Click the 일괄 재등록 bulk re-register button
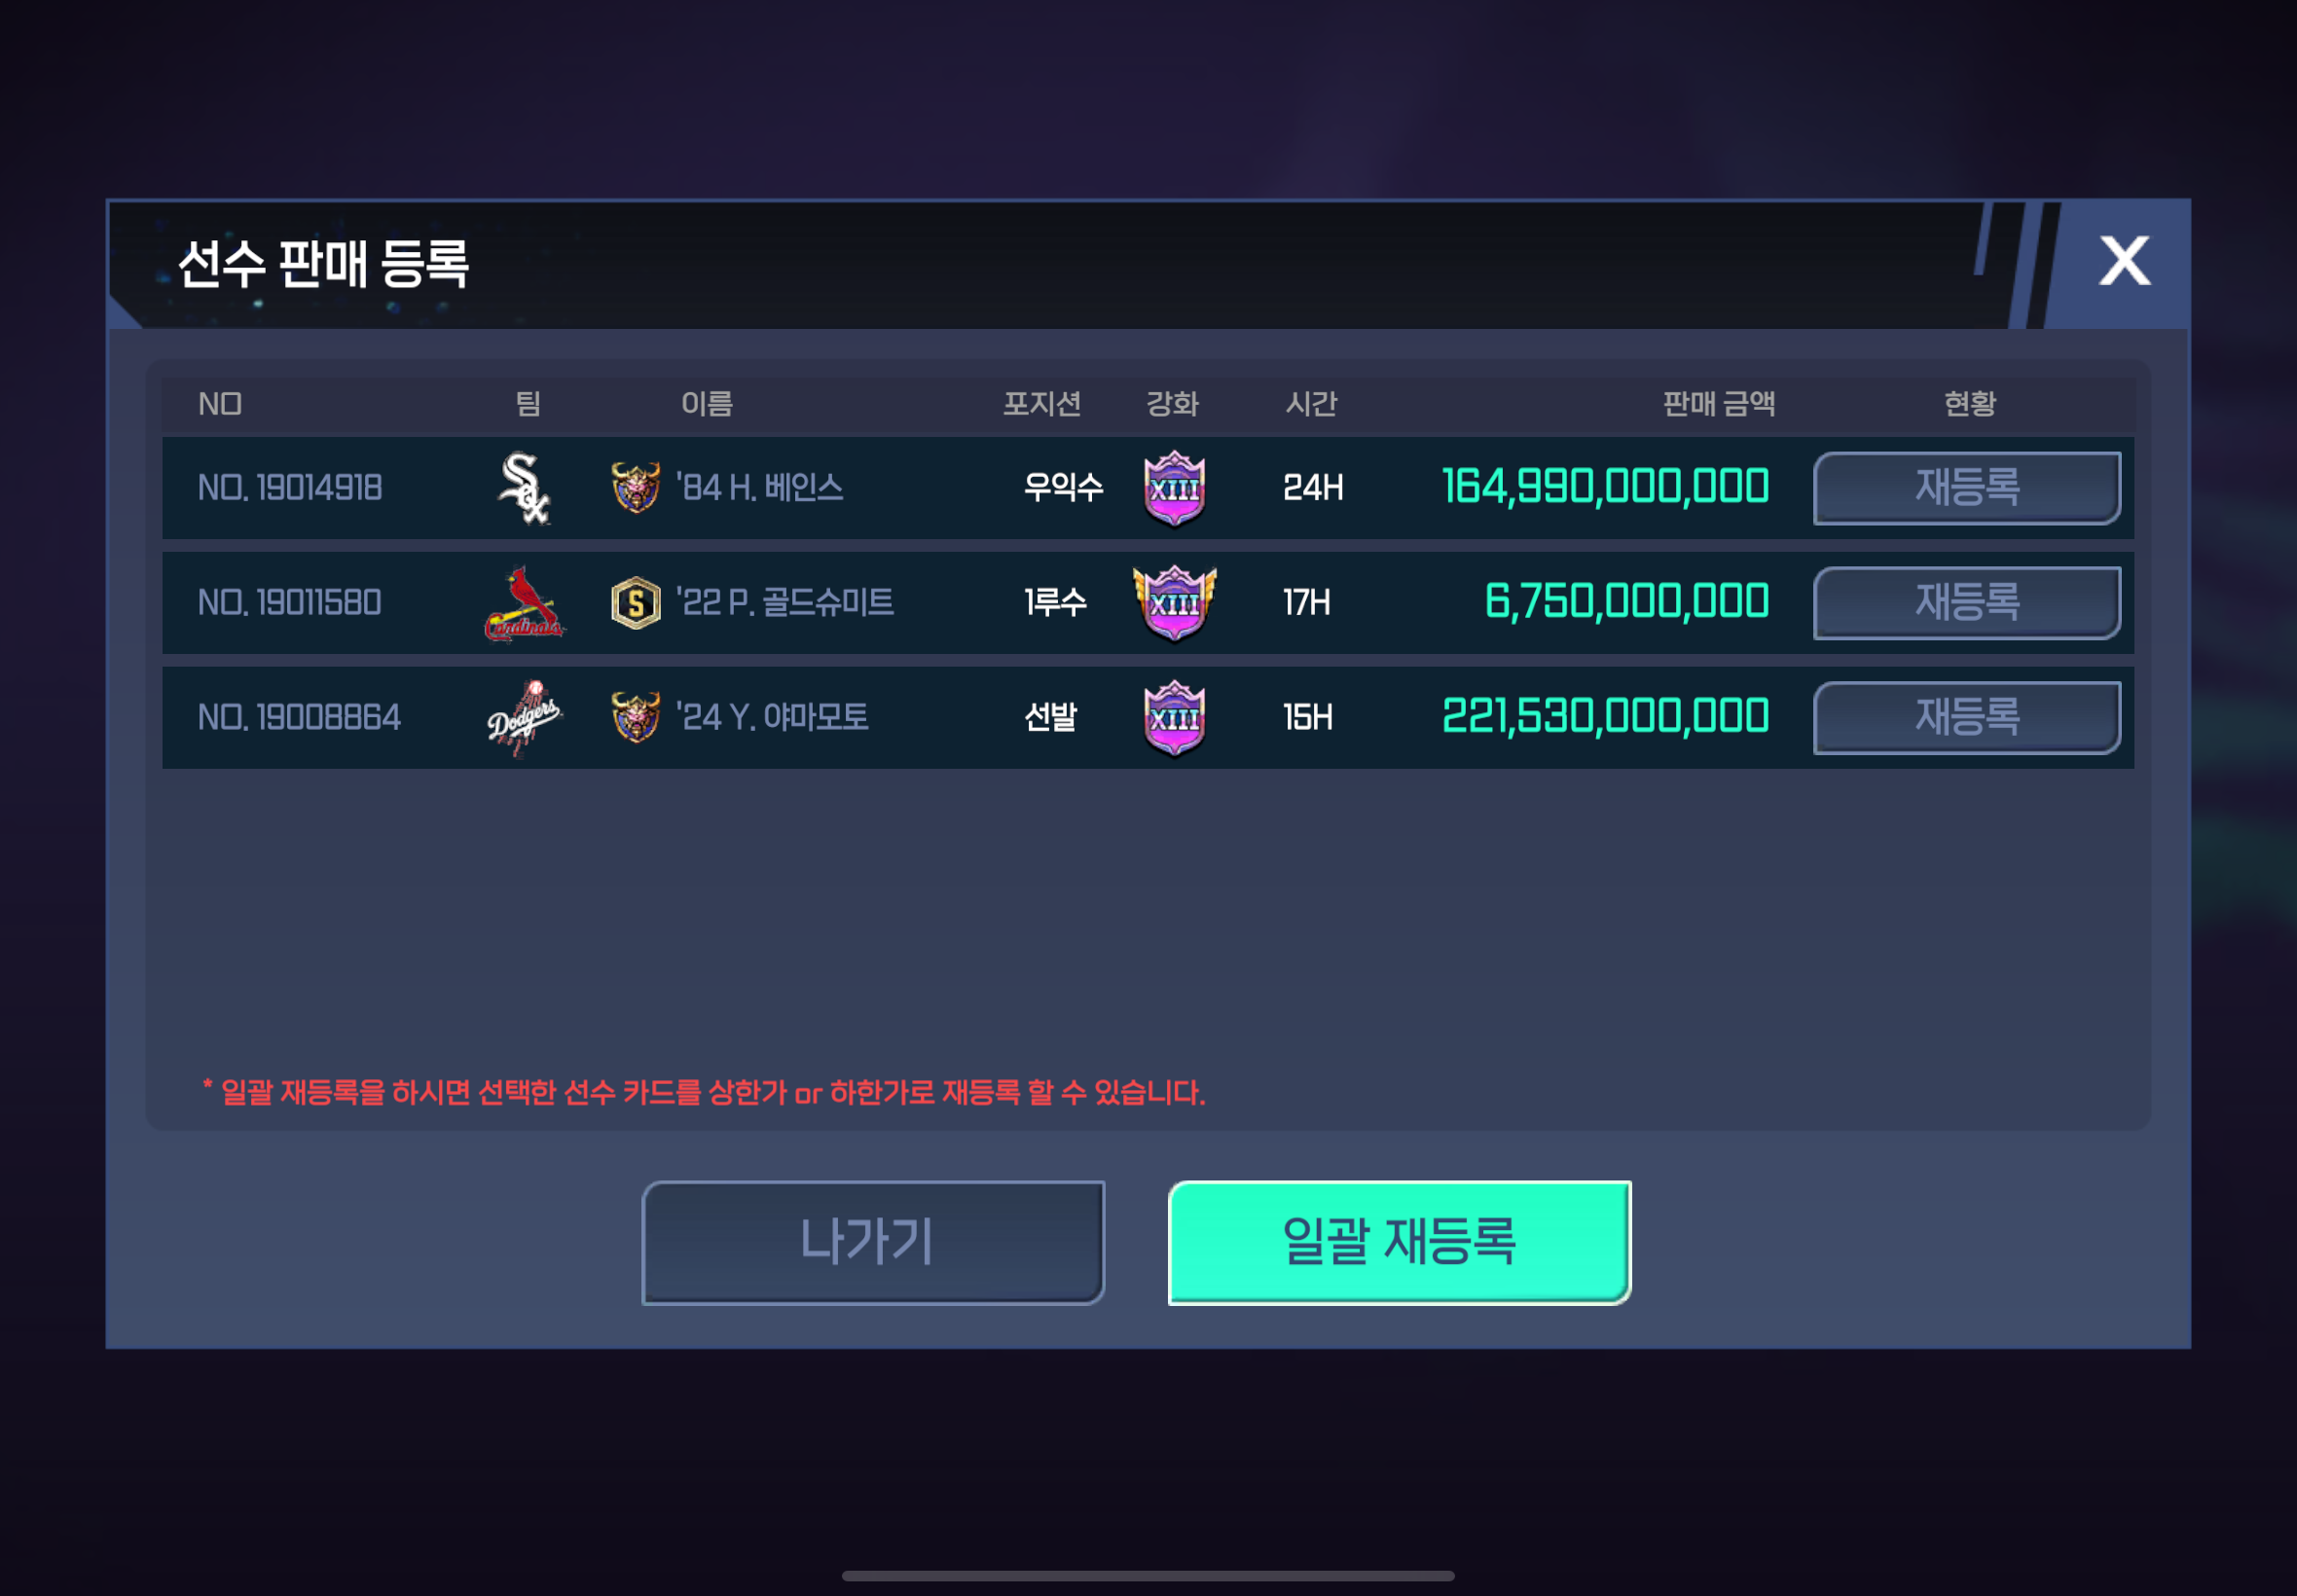Image resolution: width=2297 pixels, height=1596 pixels. click(1399, 1242)
